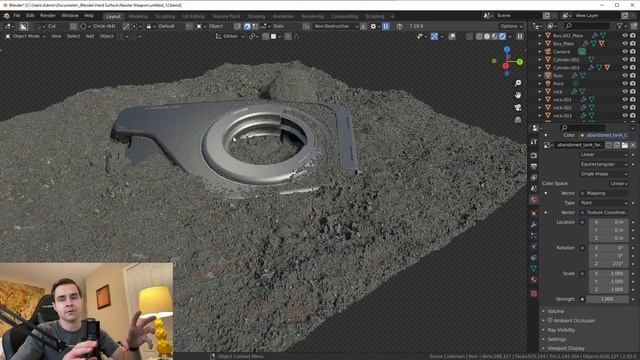
Task: Open the Object properties tab icon
Action: [x=534, y=213]
